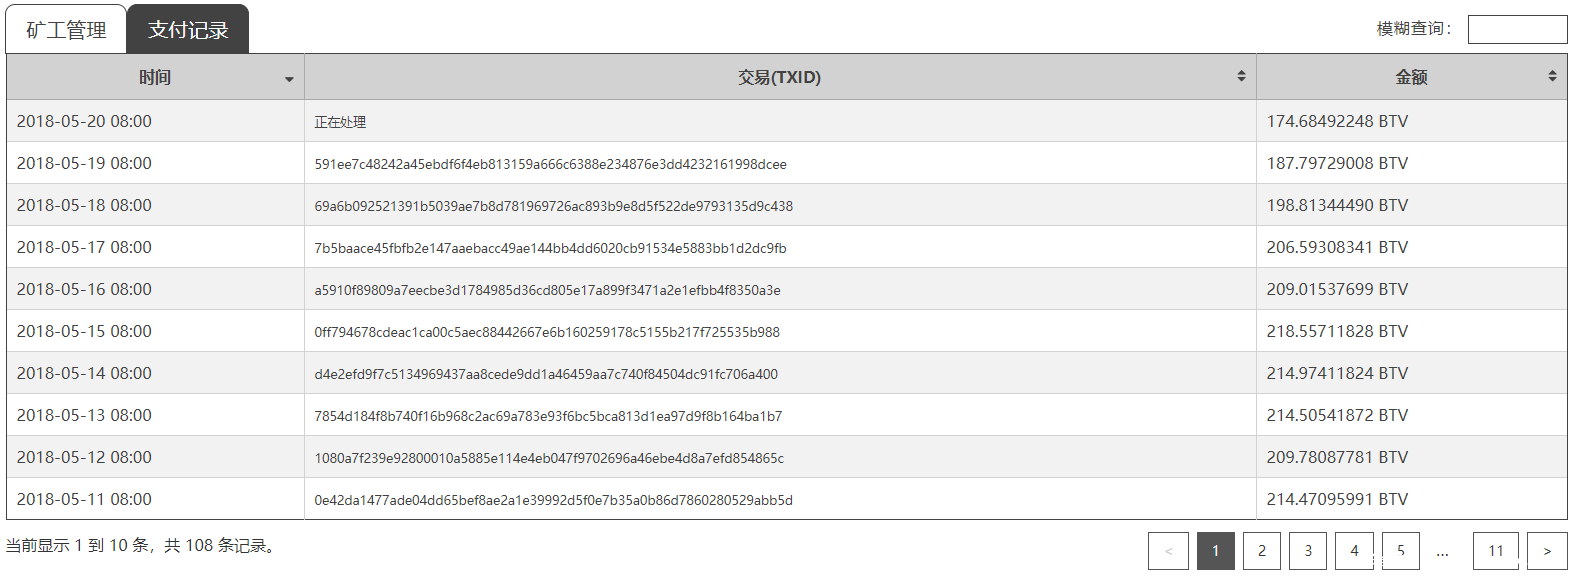Sort by 时间 column descending arrow

point(289,79)
